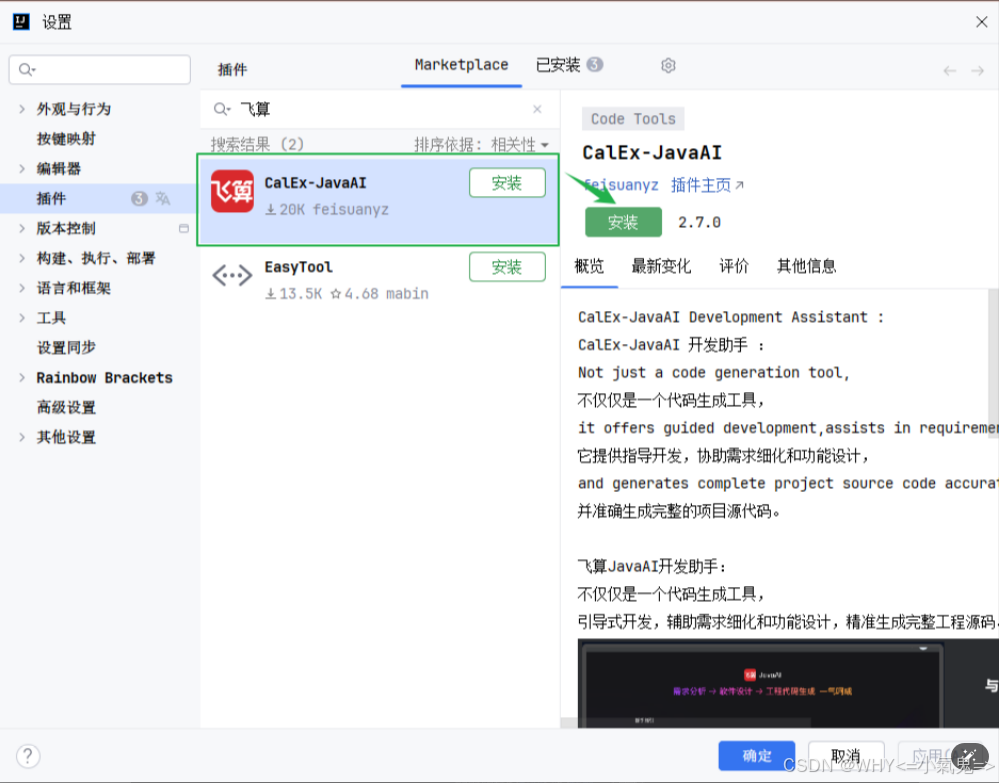Expand the 版本控制 tree node
This screenshot has height=783, width=999.
(x=22, y=228)
